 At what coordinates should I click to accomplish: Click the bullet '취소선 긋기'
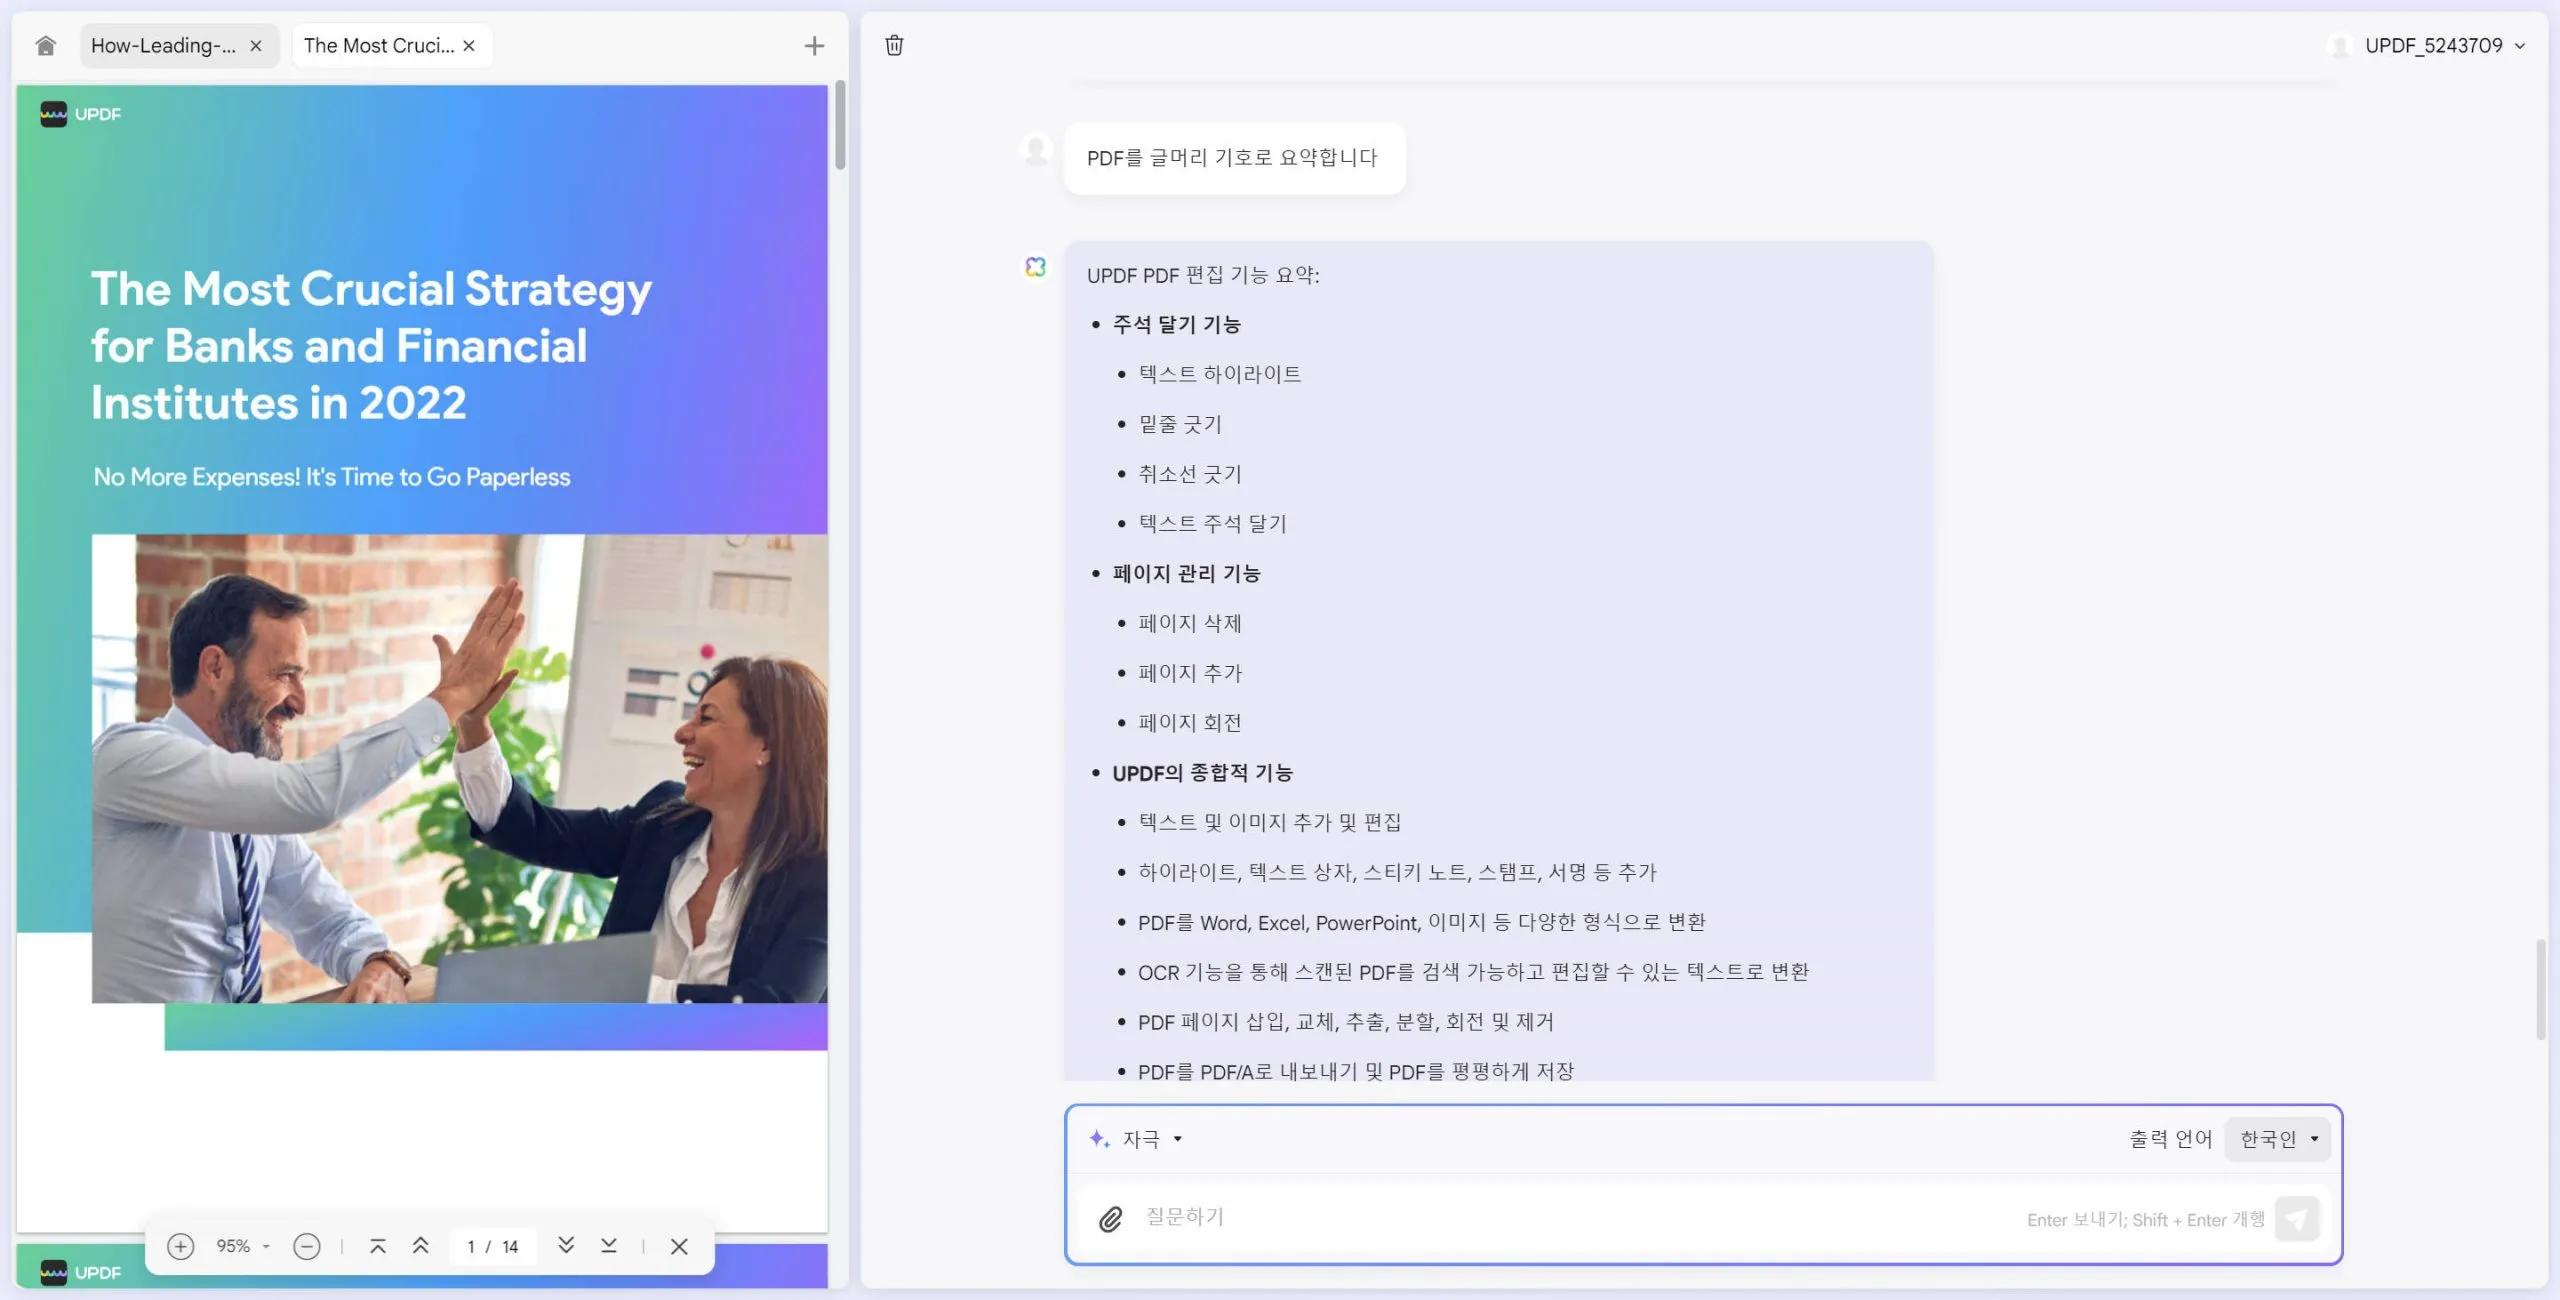(1190, 474)
